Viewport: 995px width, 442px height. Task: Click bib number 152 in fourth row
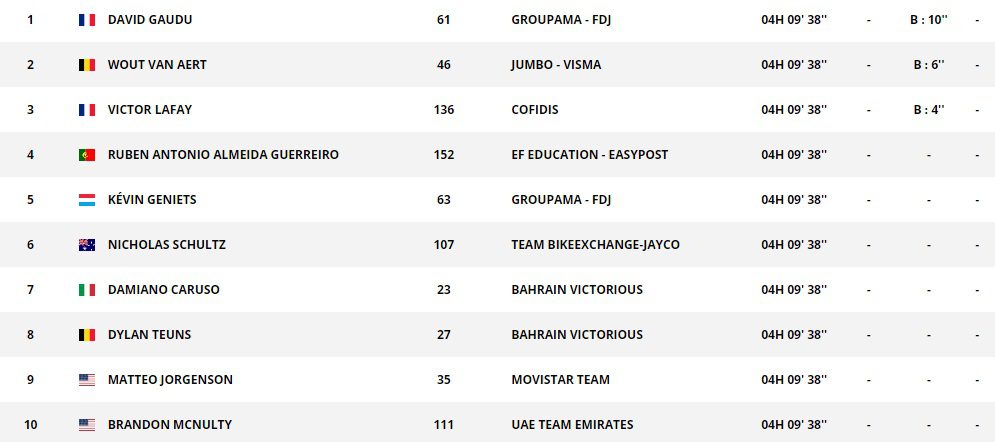(444, 155)
